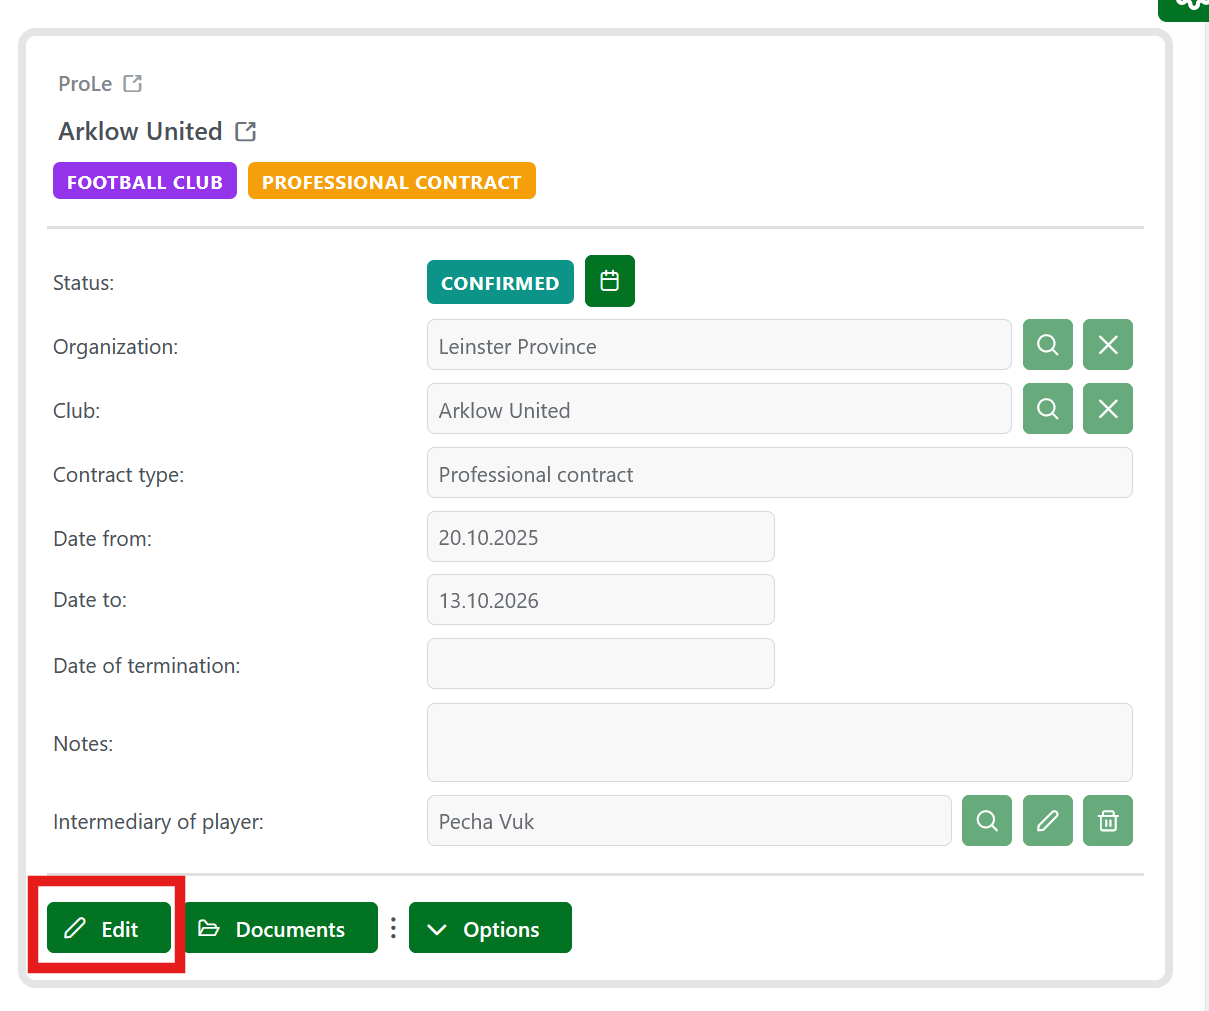1209x1011 pixels.
Task: Edit intermediary Pecha Vuk with pencil icon
Action: click(1047, 821)
